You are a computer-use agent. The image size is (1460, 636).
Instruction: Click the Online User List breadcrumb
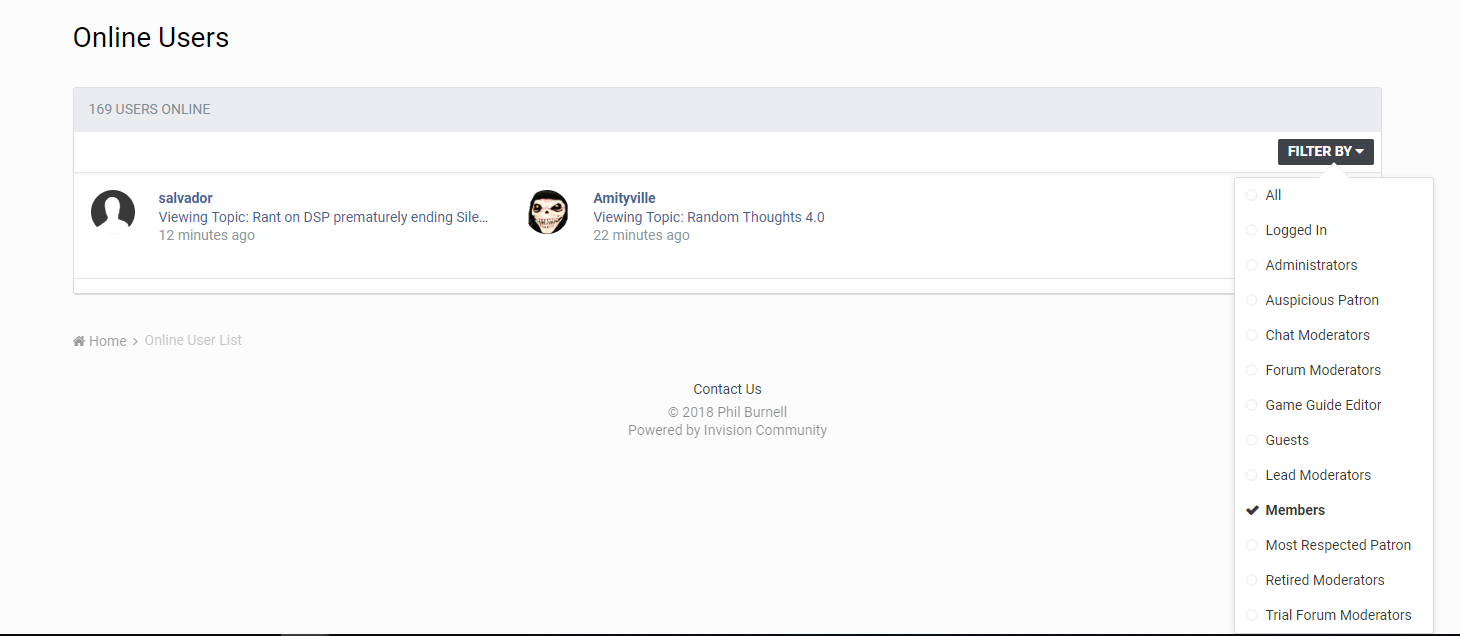(x=193, y=340)
